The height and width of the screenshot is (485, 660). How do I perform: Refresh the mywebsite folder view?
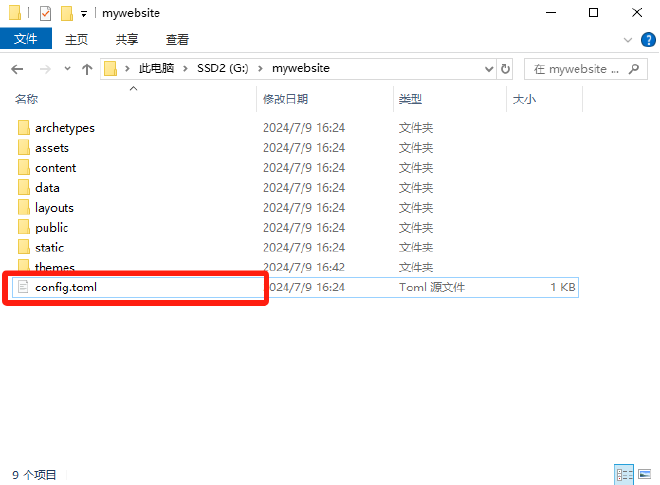pyautogui.click(x=505, y=69)
